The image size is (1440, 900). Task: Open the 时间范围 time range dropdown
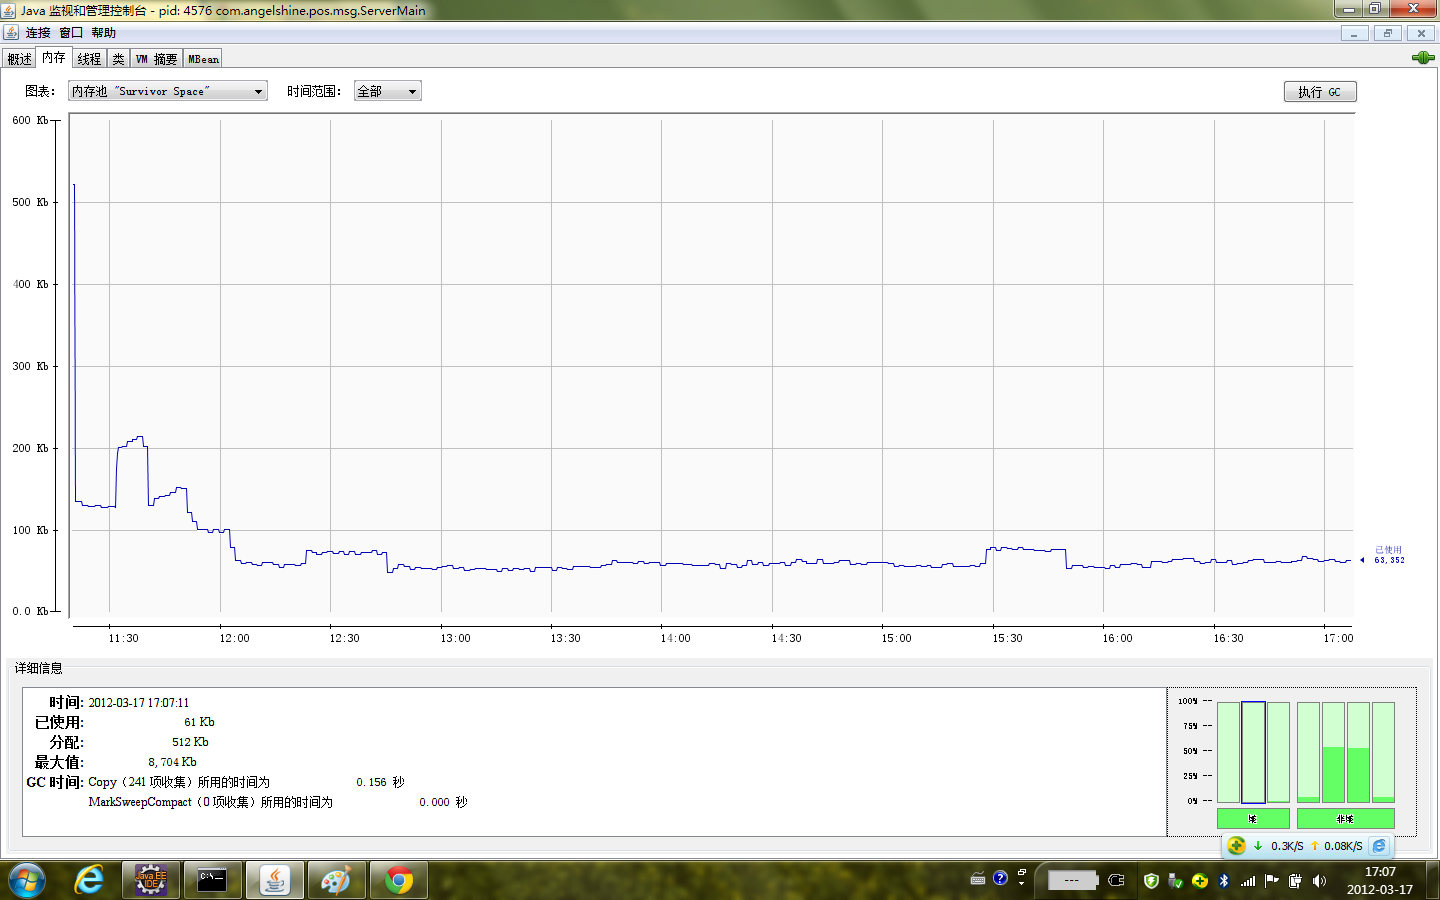point(388,91)
